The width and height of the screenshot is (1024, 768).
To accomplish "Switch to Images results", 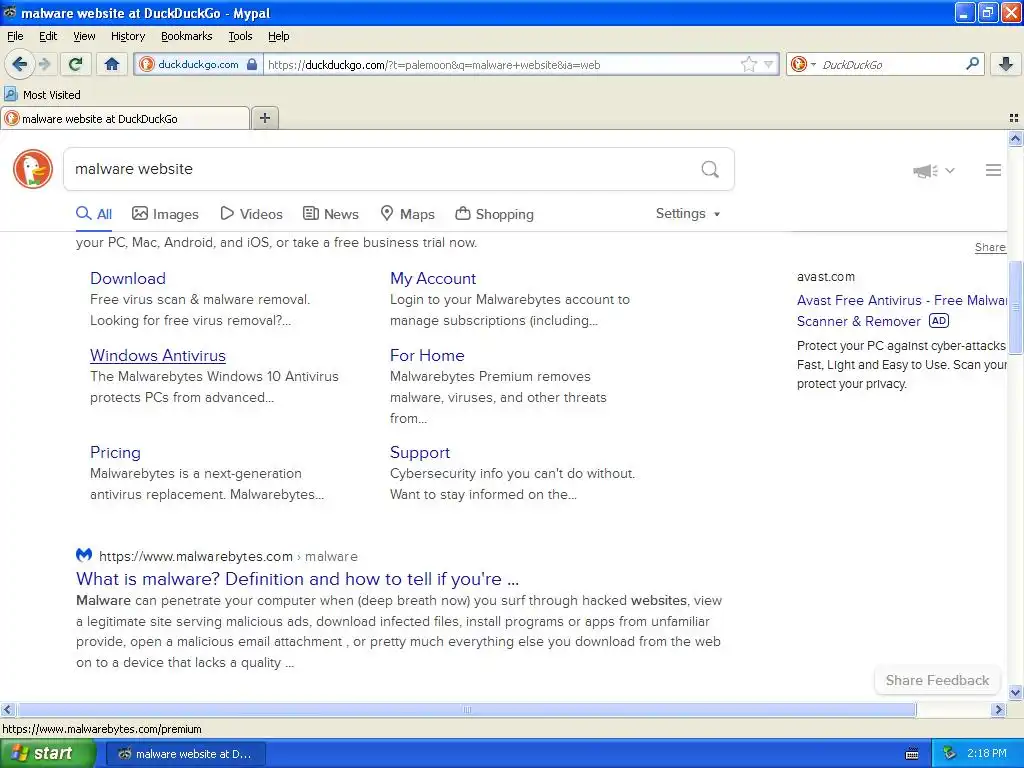I will tap(165, 214).
